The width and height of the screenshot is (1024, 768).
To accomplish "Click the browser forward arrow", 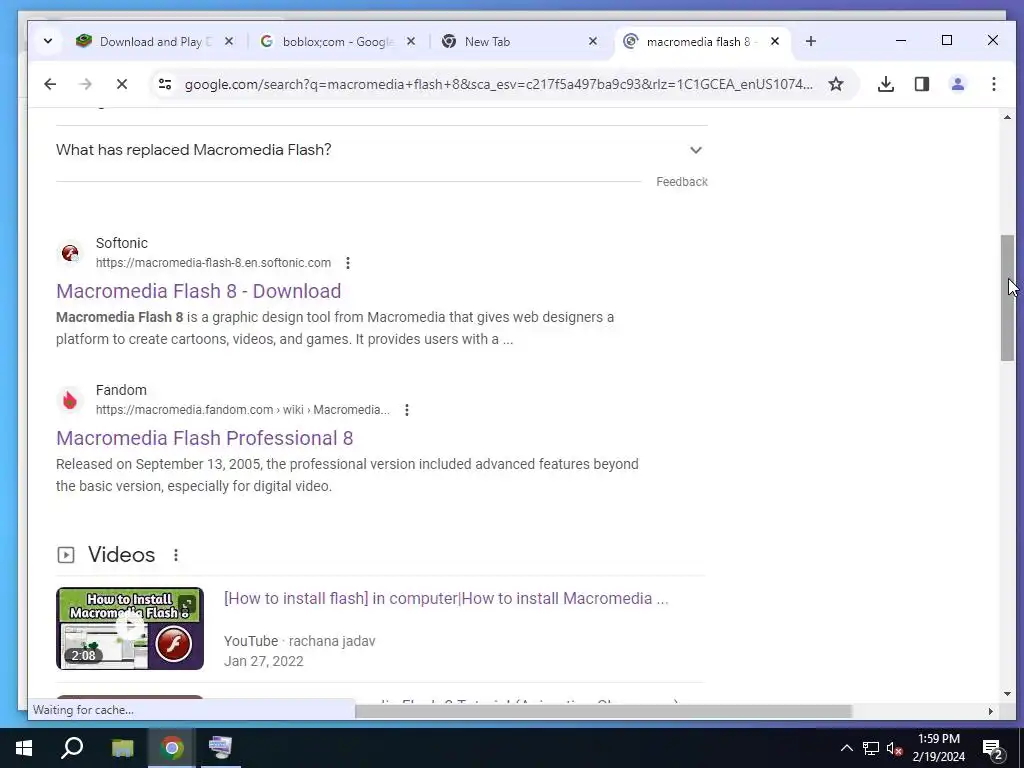I will [x=86, y=84].
